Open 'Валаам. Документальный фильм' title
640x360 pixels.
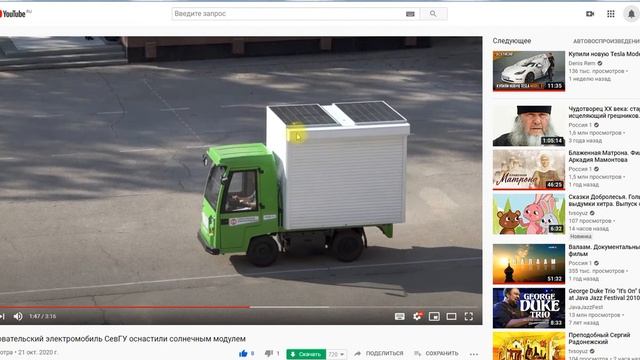tap(604, 250)
